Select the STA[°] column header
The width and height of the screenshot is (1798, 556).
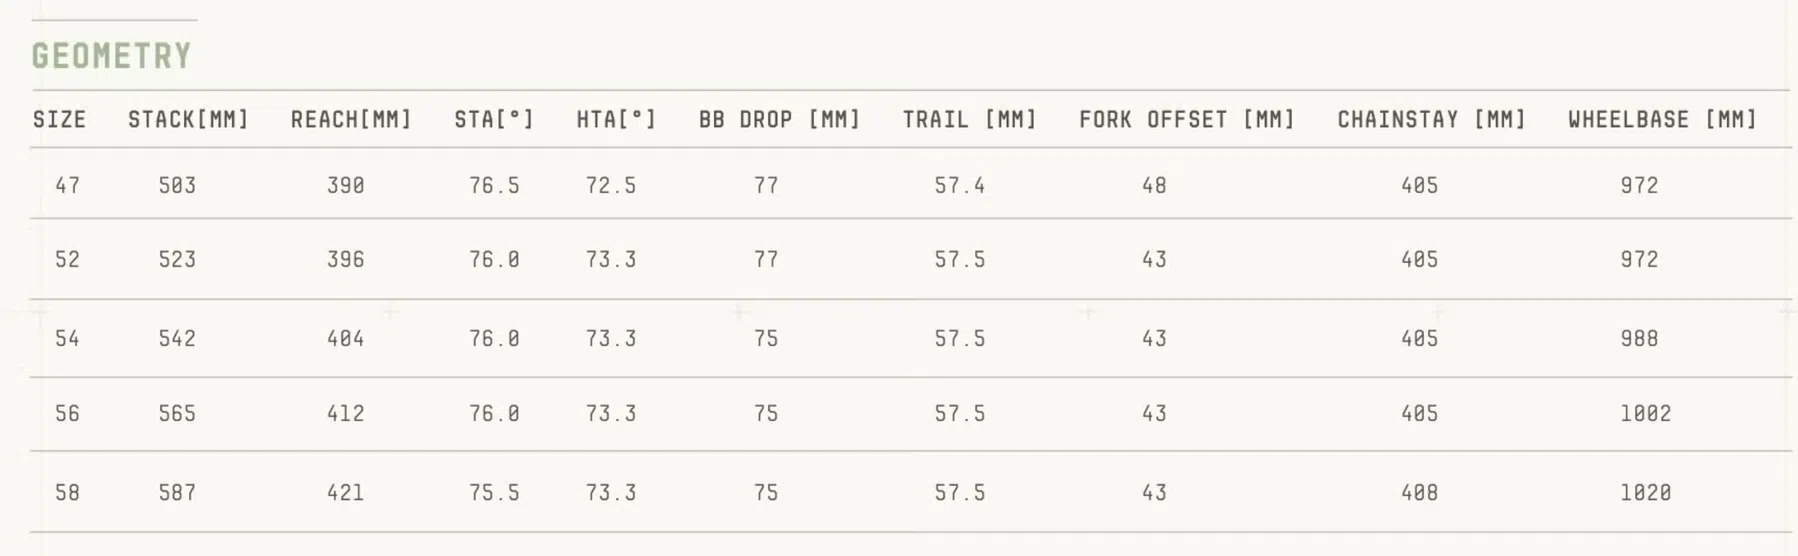pos(494,120)
